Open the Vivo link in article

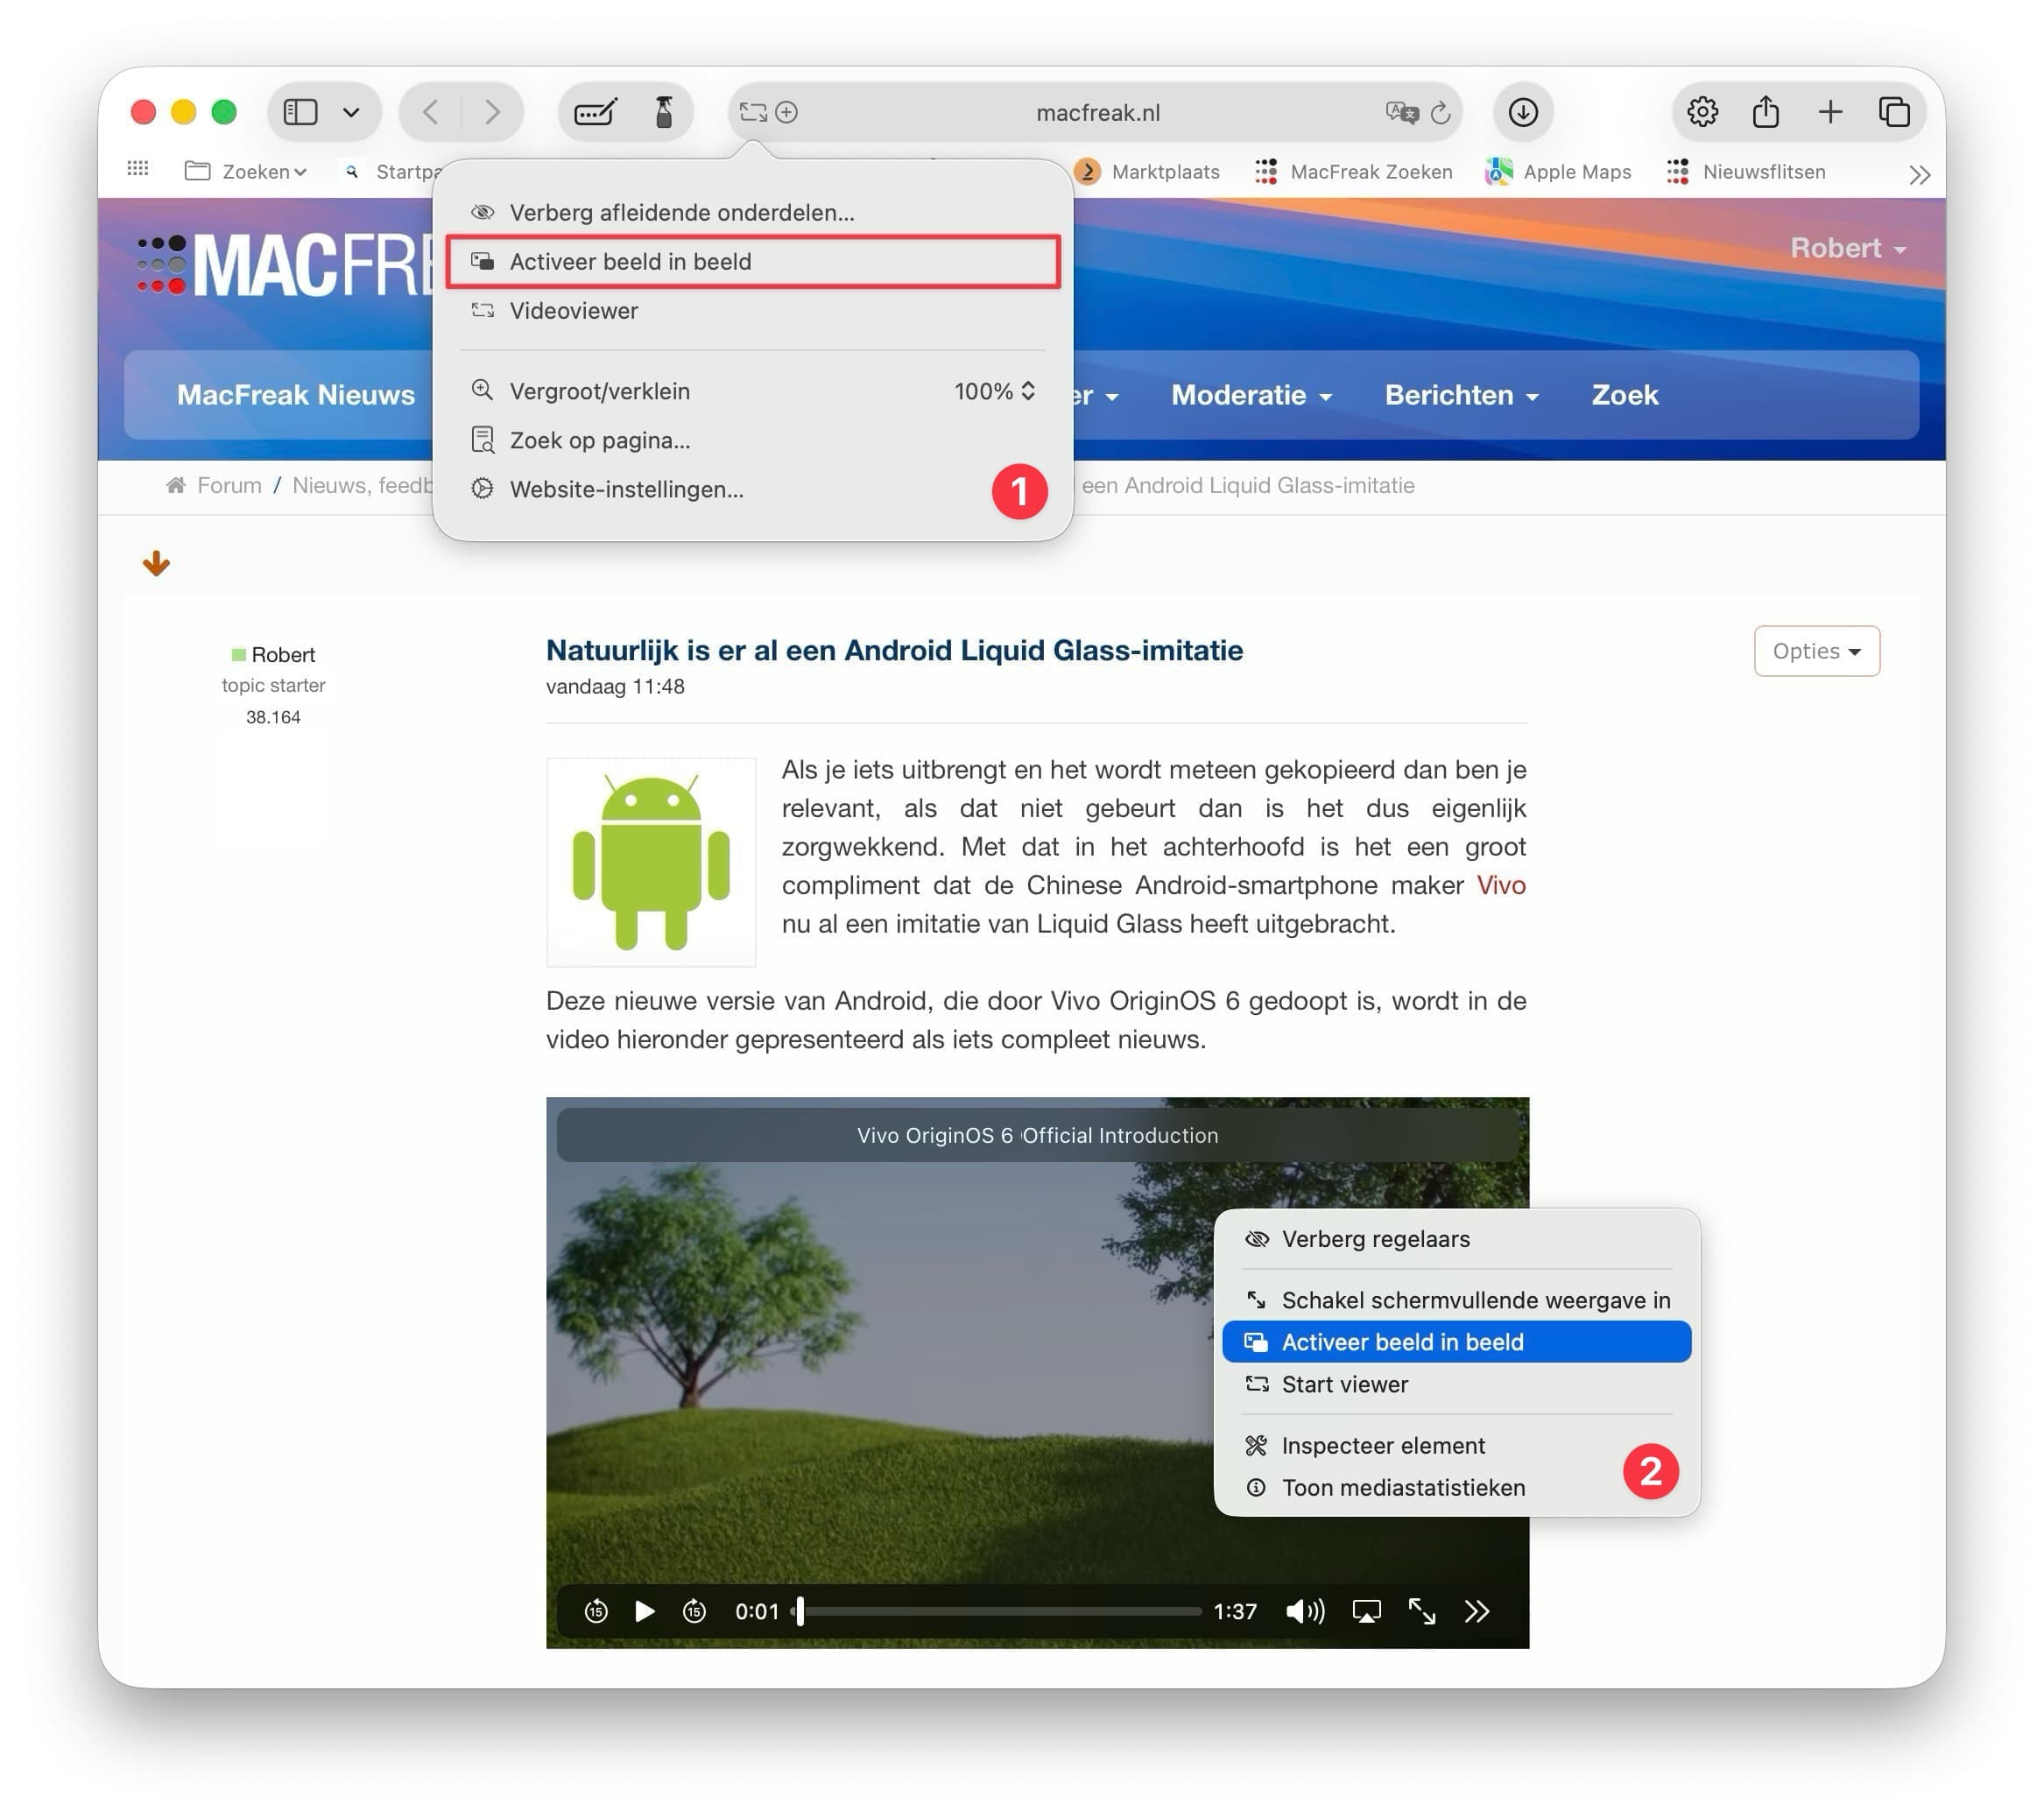[x=1500, y=885]
